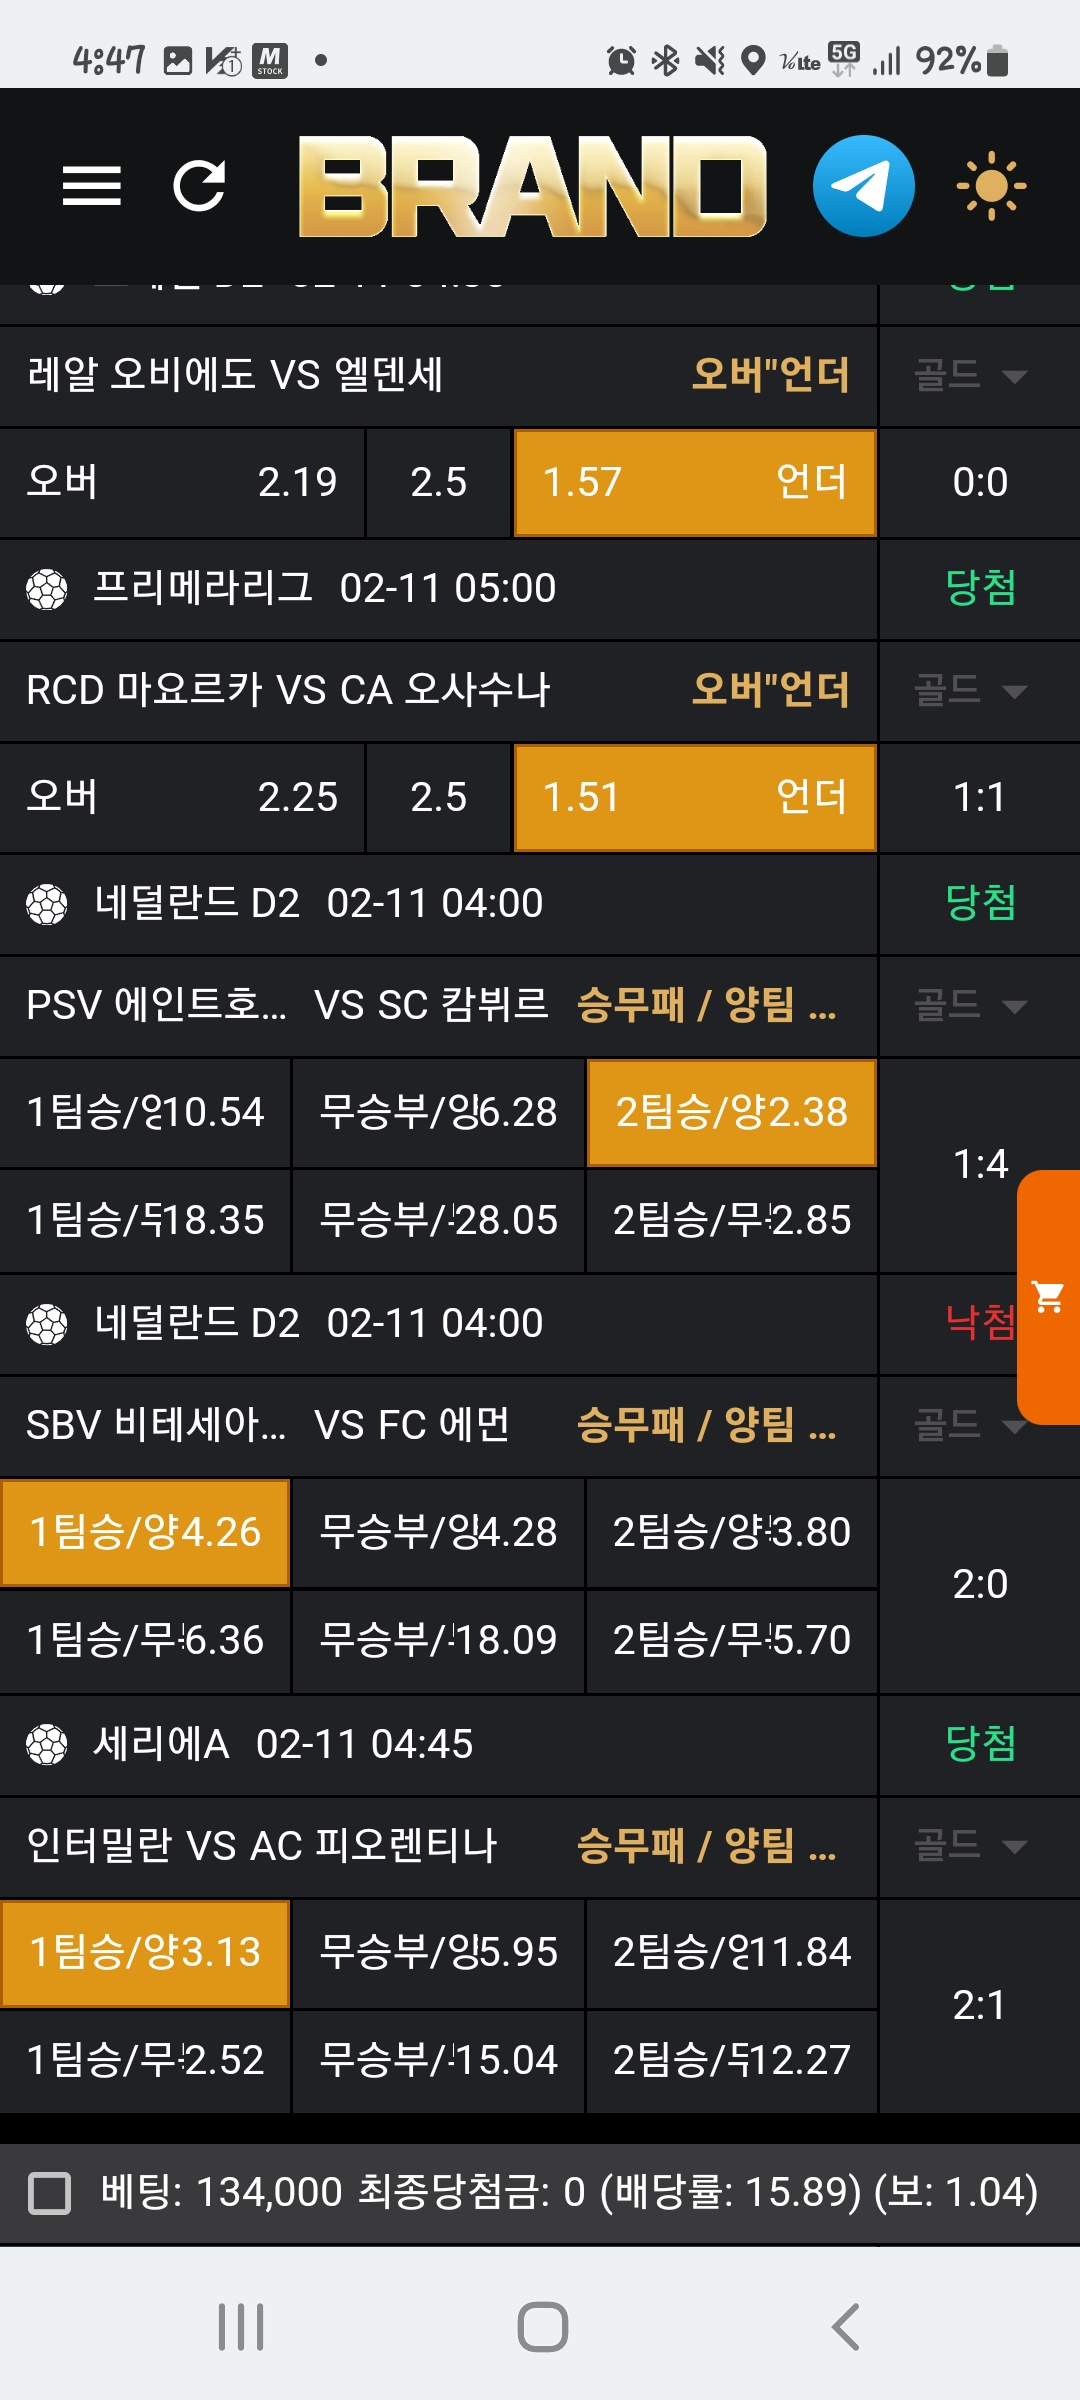Screen dimensions: 1080x2400
Task: Select 언더 1.57 odds button
Action: [694, 482]
